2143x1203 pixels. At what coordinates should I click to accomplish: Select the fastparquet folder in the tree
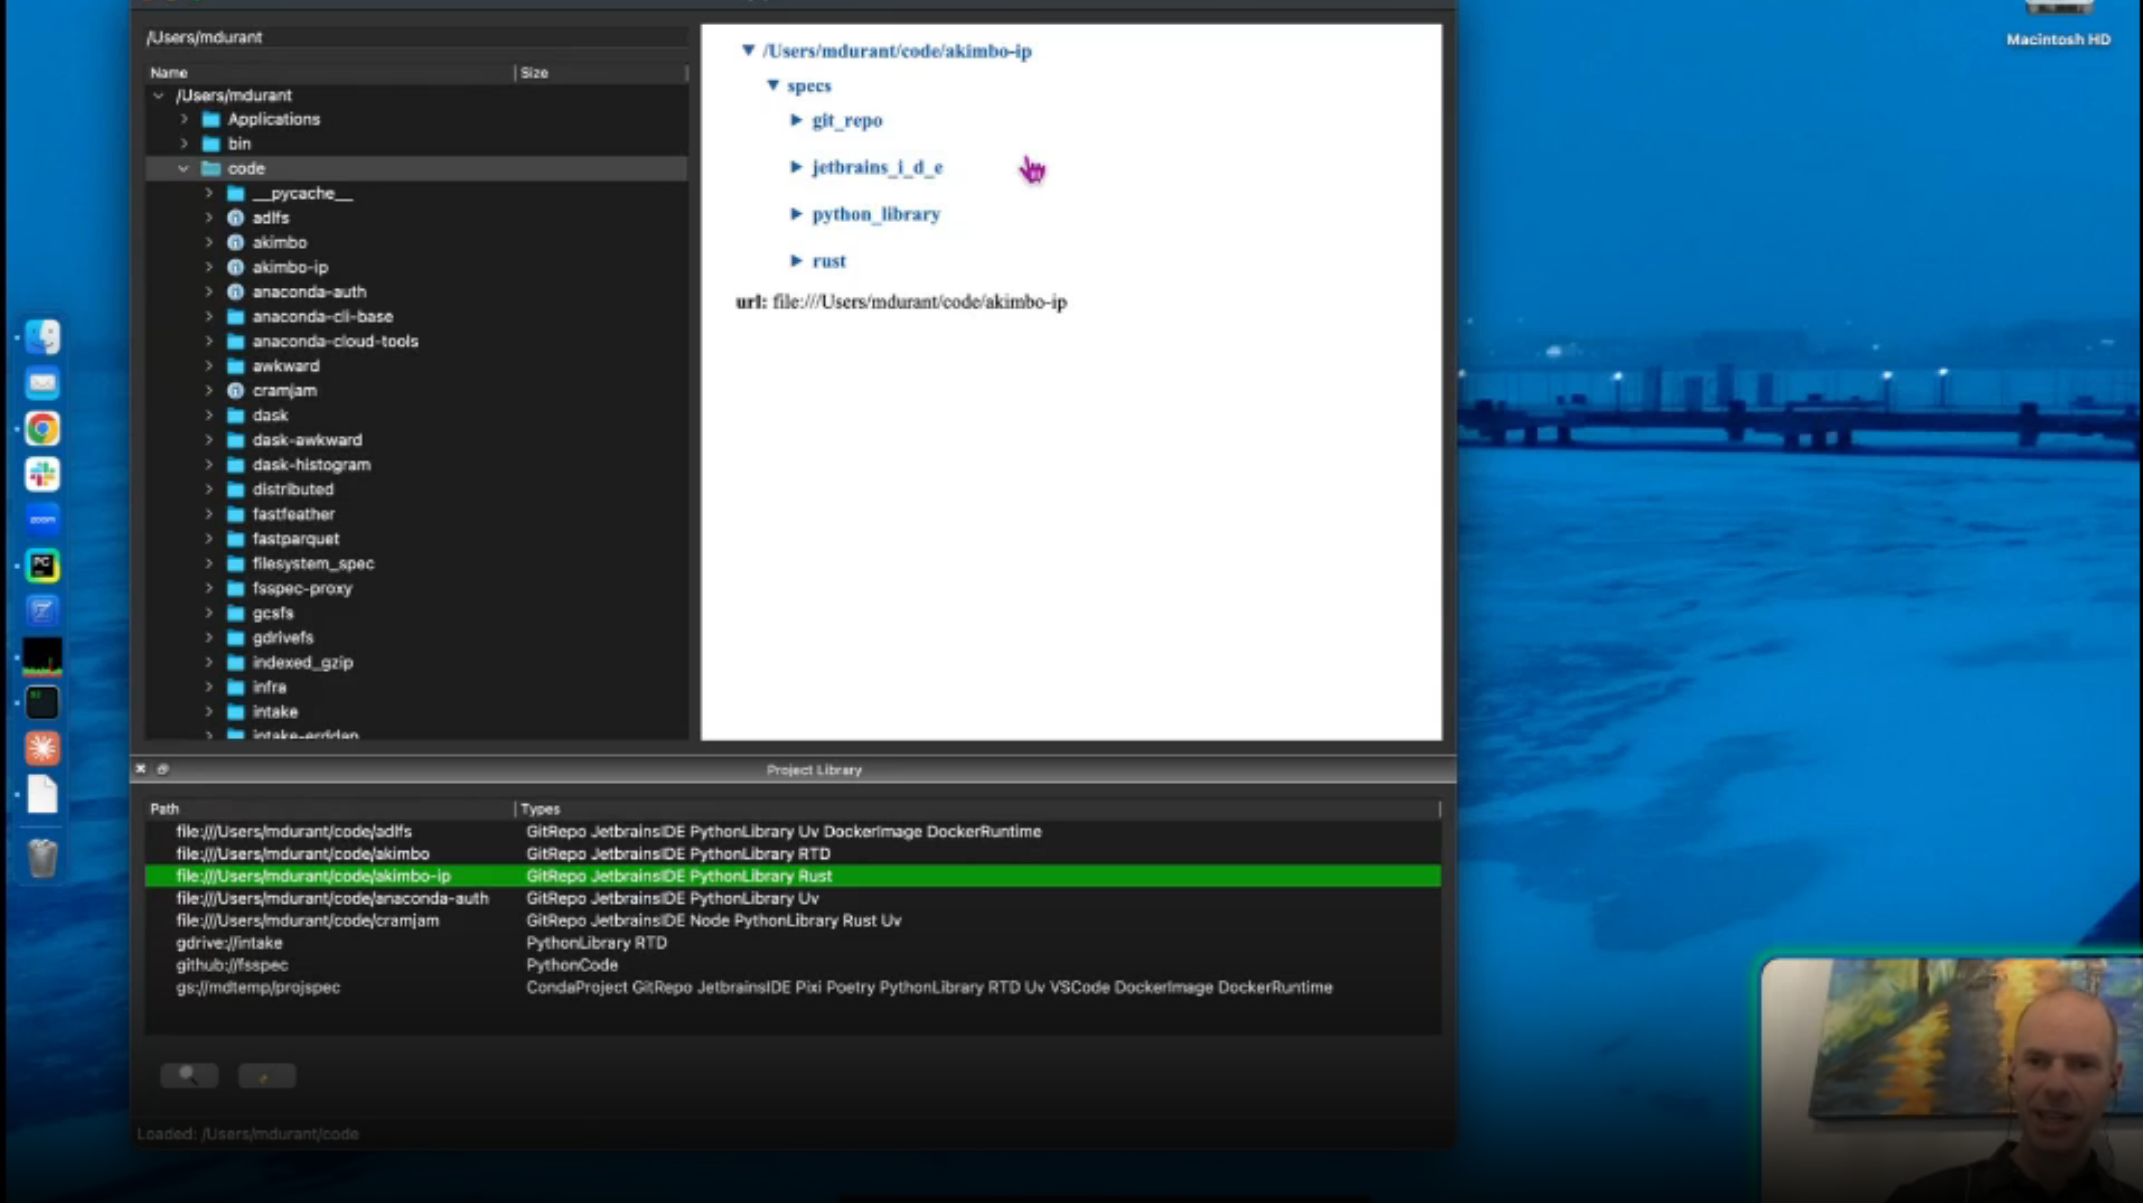295,539
